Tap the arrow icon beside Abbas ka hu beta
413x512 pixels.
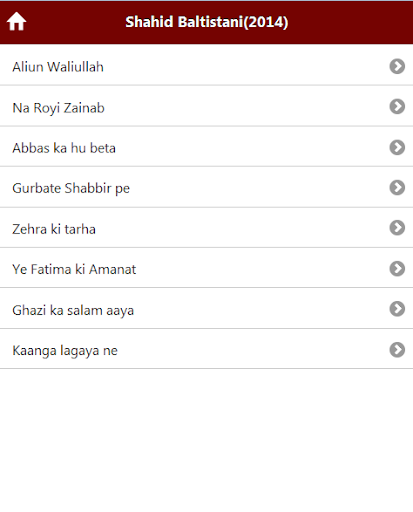(397, 147)
